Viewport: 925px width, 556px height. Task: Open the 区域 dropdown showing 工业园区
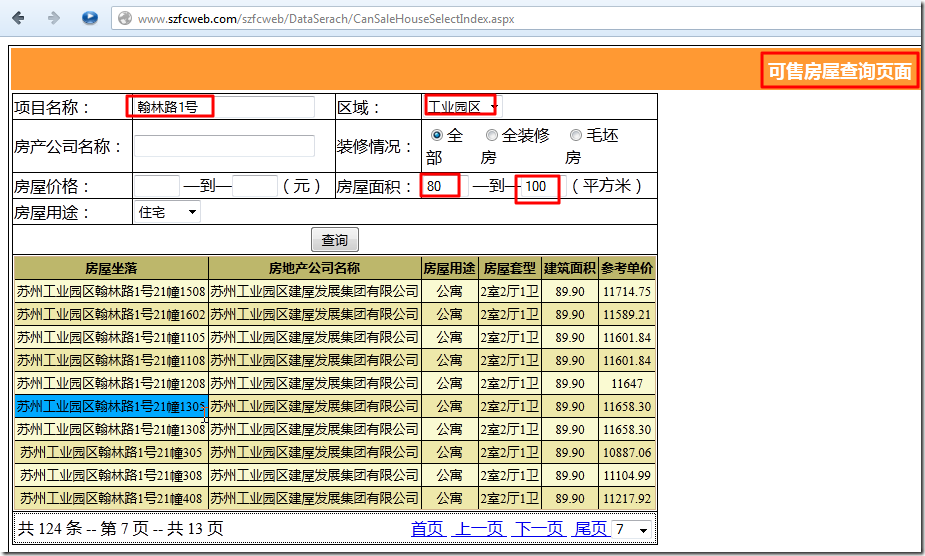(463, 107)
